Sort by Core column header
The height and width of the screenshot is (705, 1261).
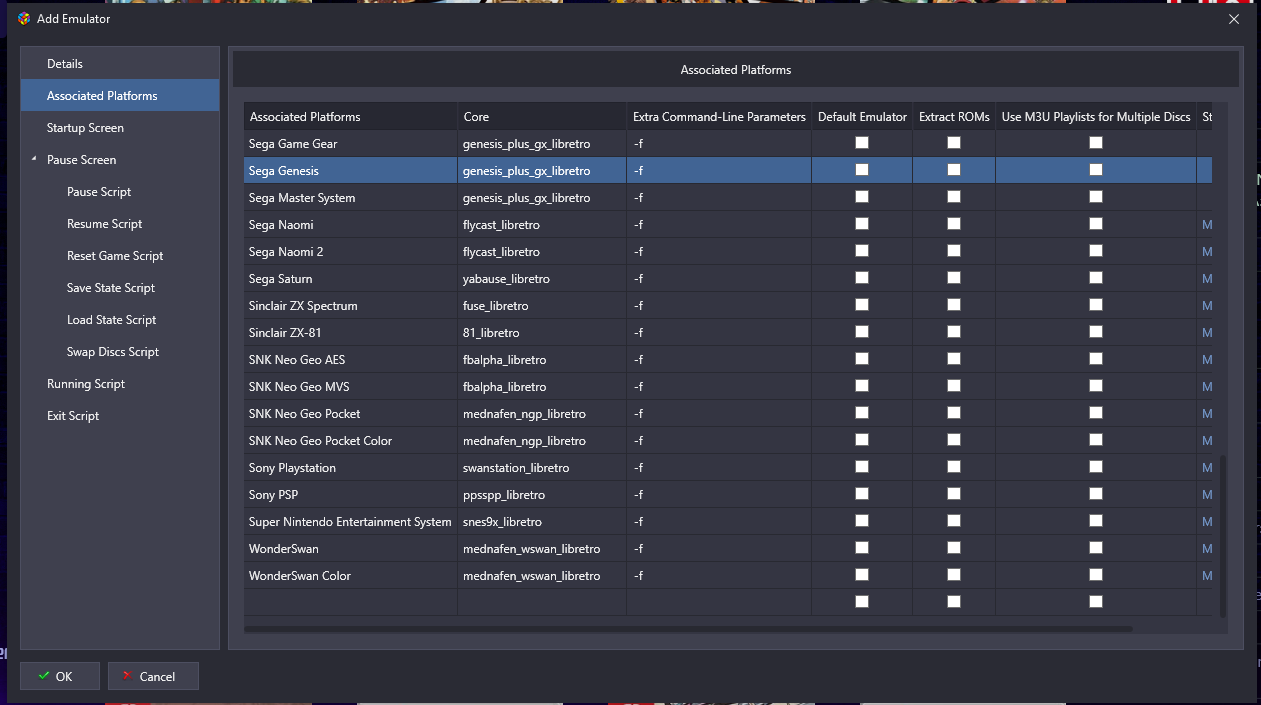542,116
